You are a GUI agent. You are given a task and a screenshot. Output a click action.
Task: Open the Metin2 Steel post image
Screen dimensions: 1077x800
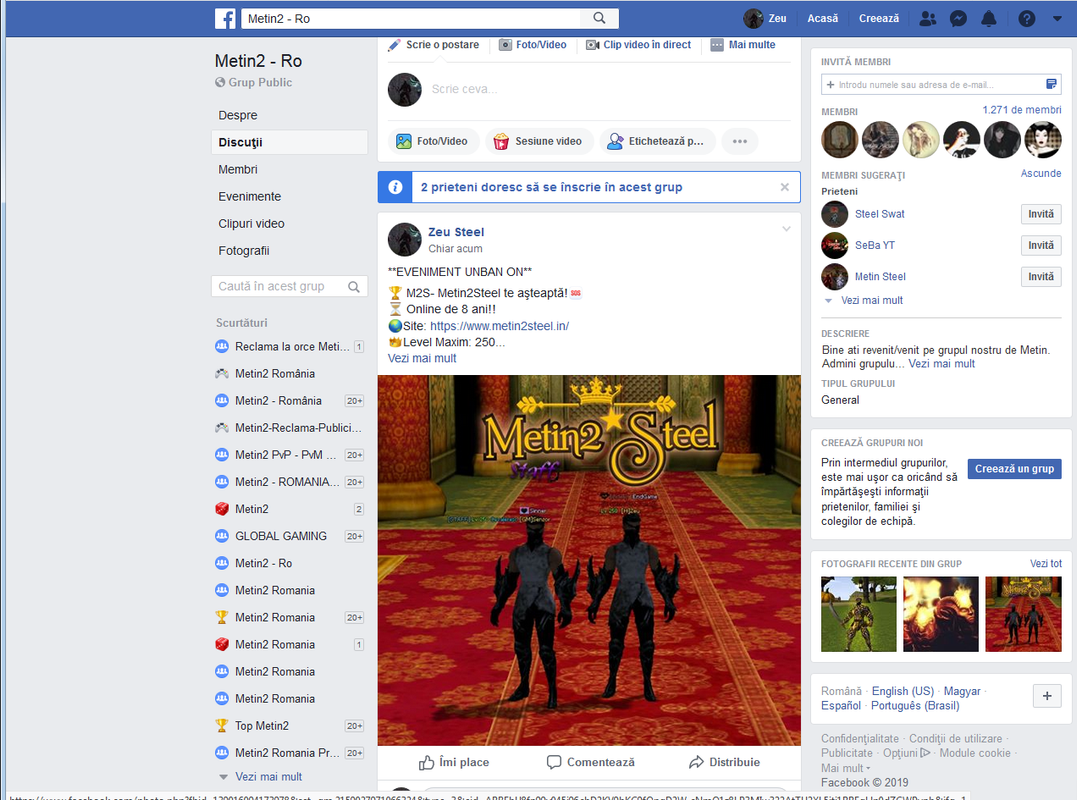tap(589, 560)
